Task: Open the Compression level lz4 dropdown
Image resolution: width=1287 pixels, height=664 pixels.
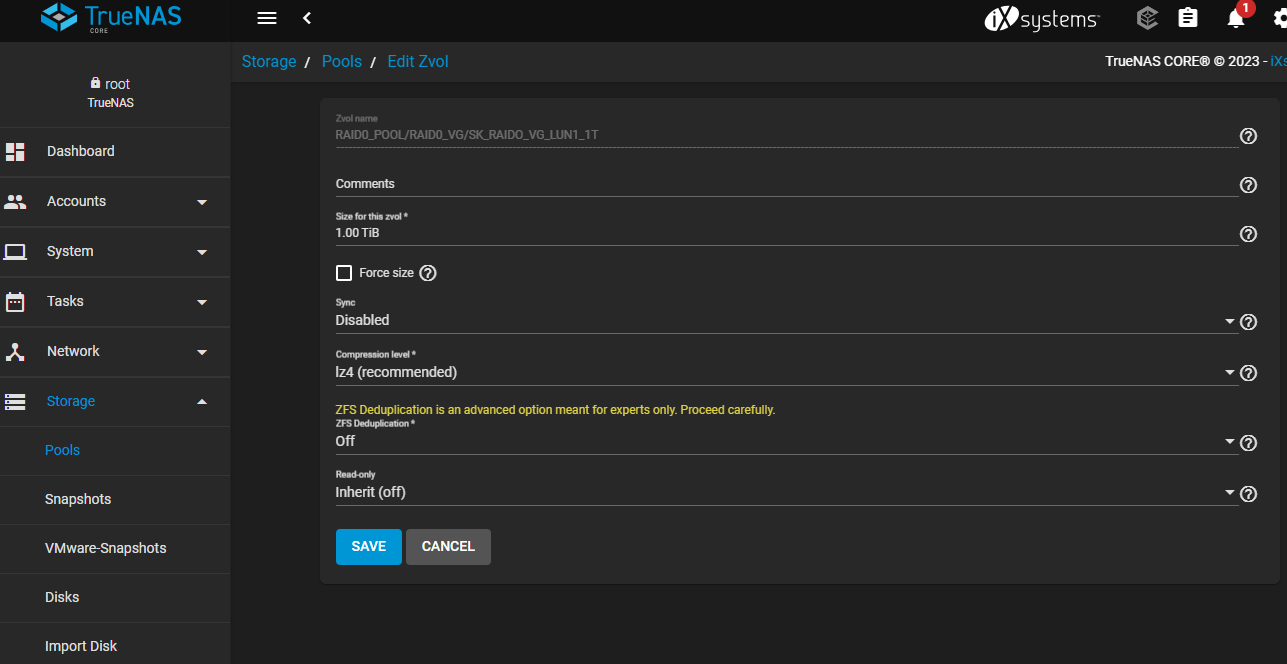Action: coord(786,372)
